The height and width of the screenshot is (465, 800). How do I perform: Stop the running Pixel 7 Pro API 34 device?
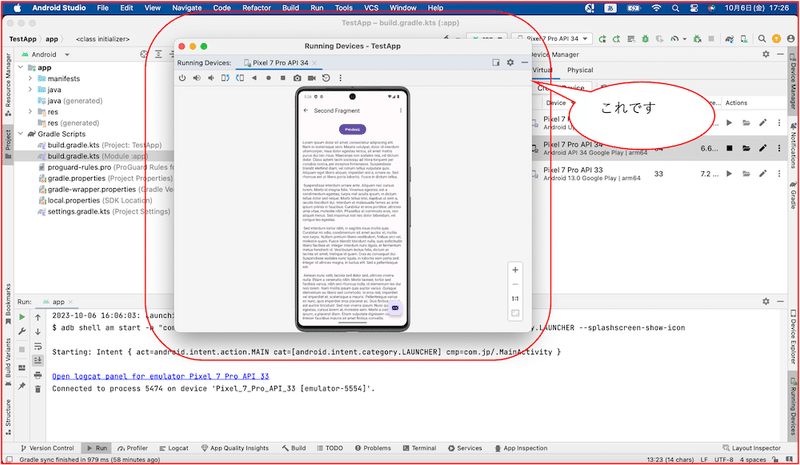[730, 148]
